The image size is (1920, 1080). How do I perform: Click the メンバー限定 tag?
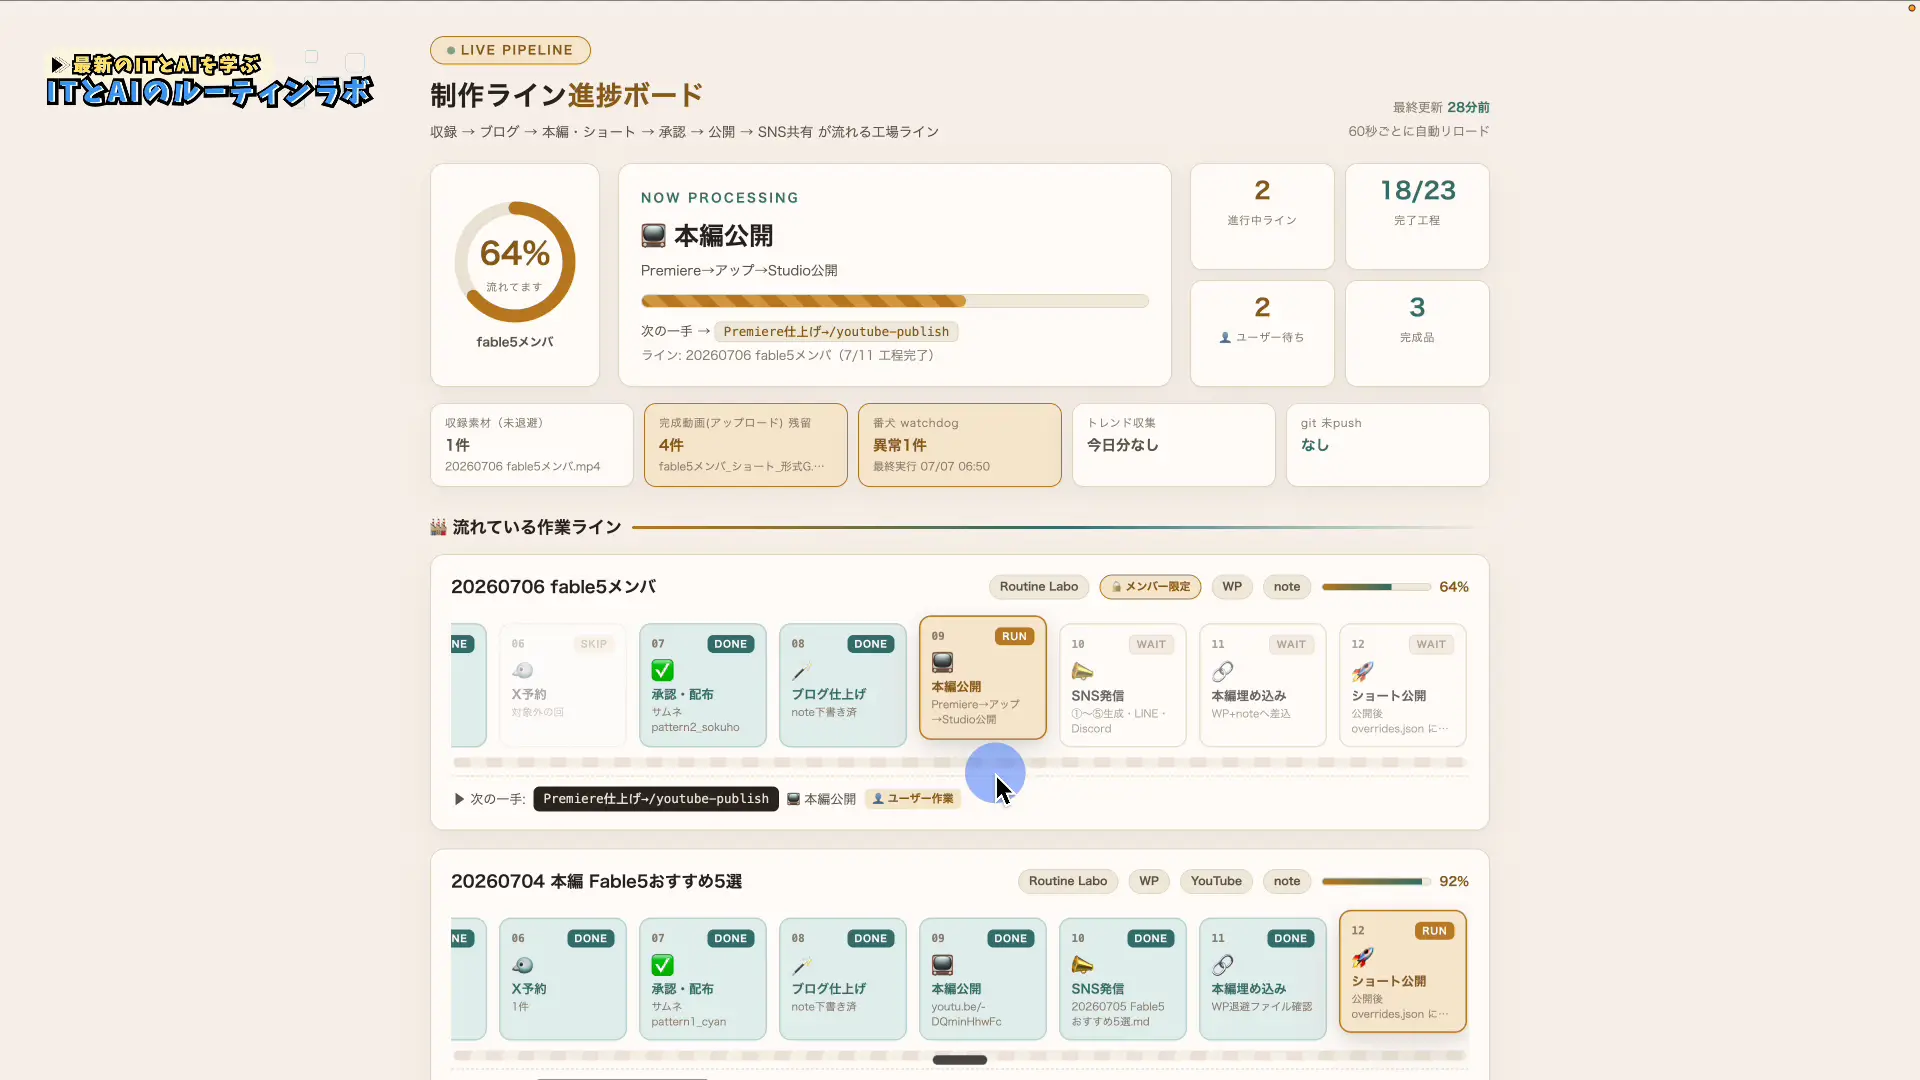point(1150,587)
